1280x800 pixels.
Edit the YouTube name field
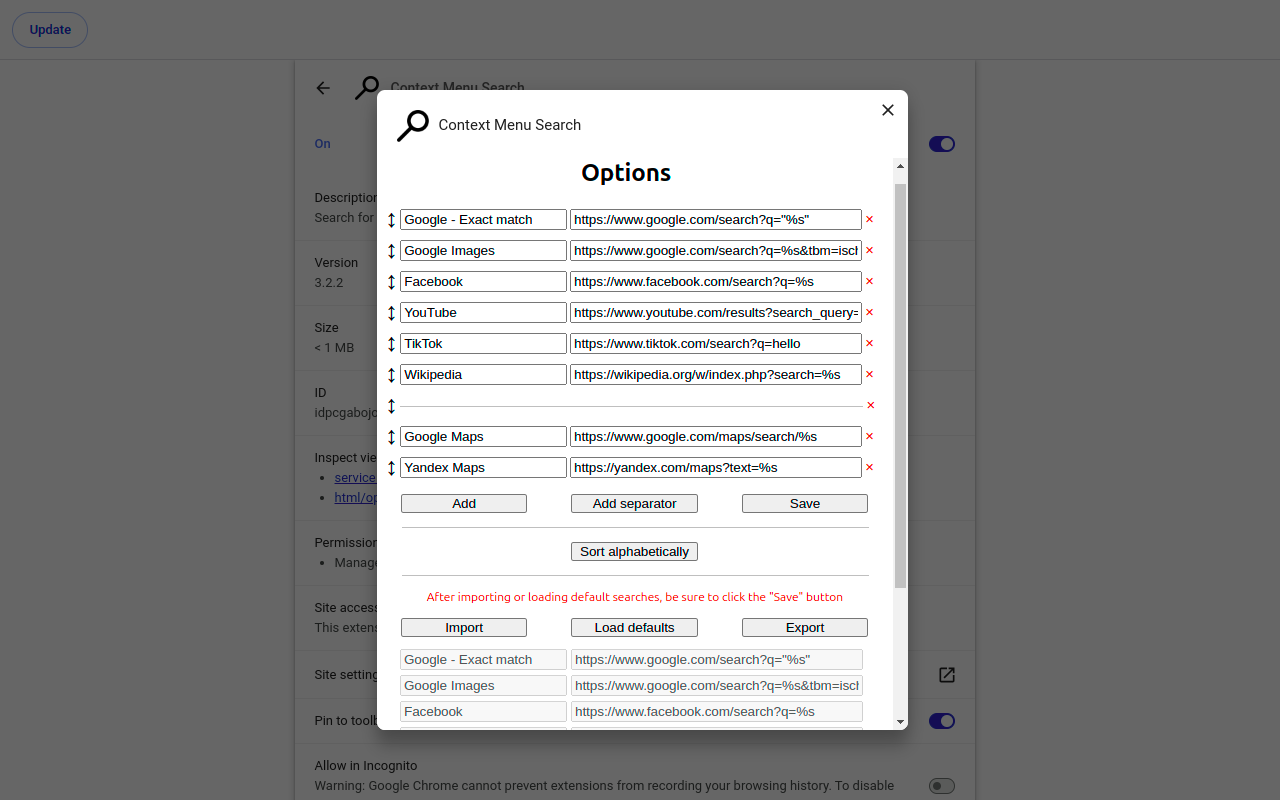click(x=483, y=313)
